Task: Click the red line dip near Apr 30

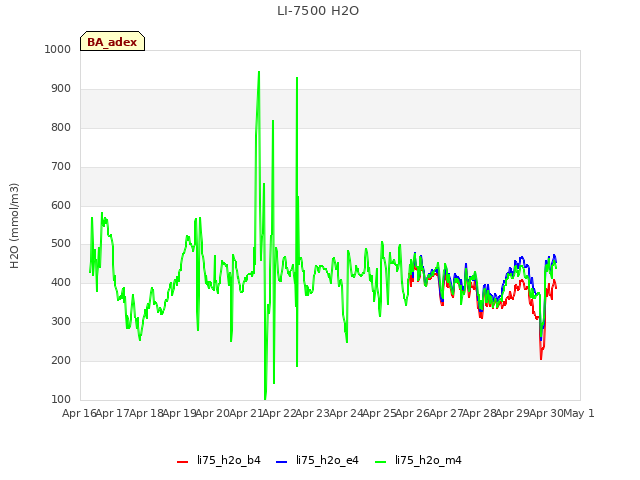Action: click(x=541, y=358)
